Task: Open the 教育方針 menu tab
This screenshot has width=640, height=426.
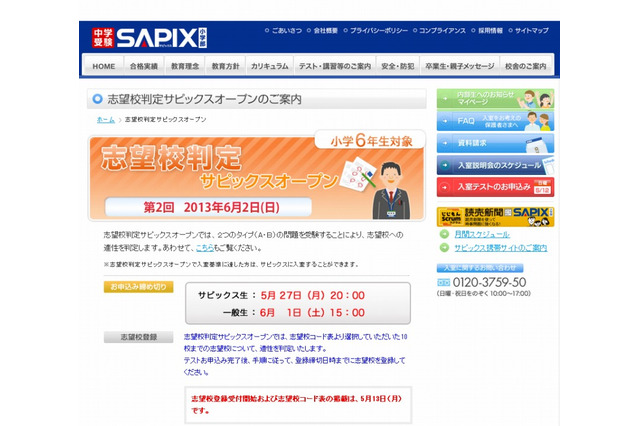Action: pyautogui.click(x=225, y=66)
